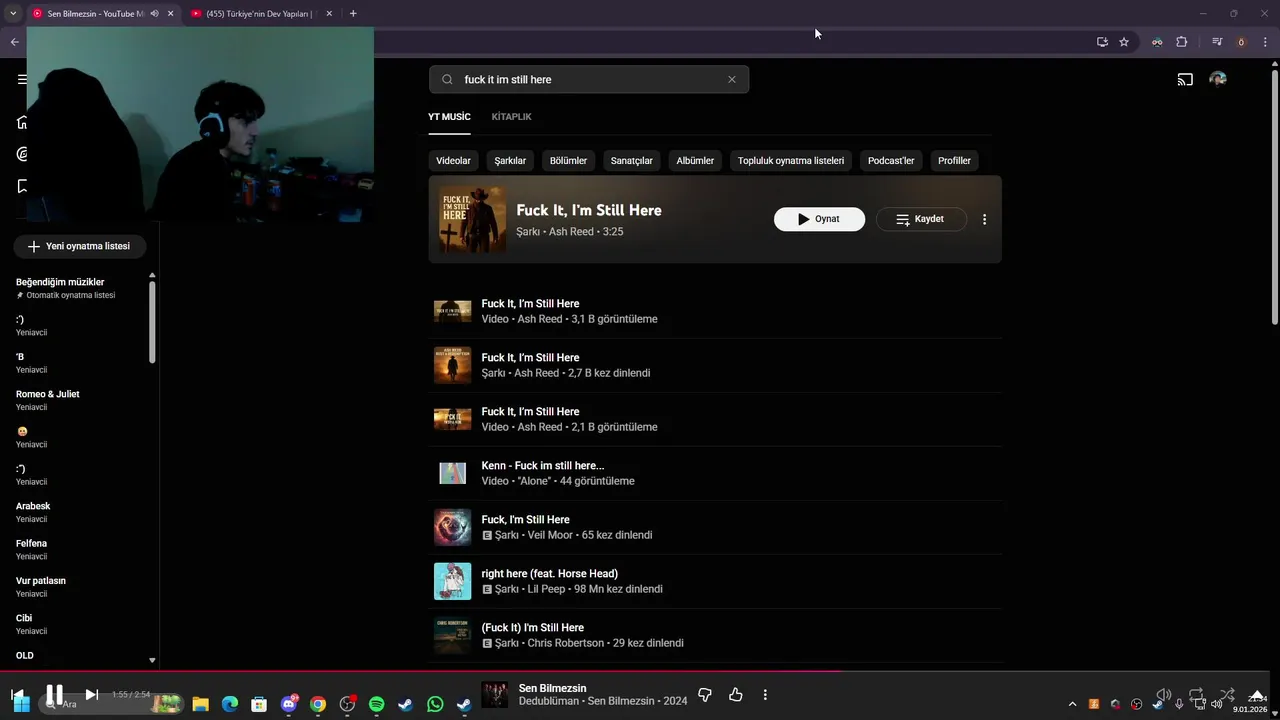Switch to the Türkiye'nin Dev Yapıları tab
Image resolution: width=1280 pixels, height=720 pixels.
tap(258, 14)
